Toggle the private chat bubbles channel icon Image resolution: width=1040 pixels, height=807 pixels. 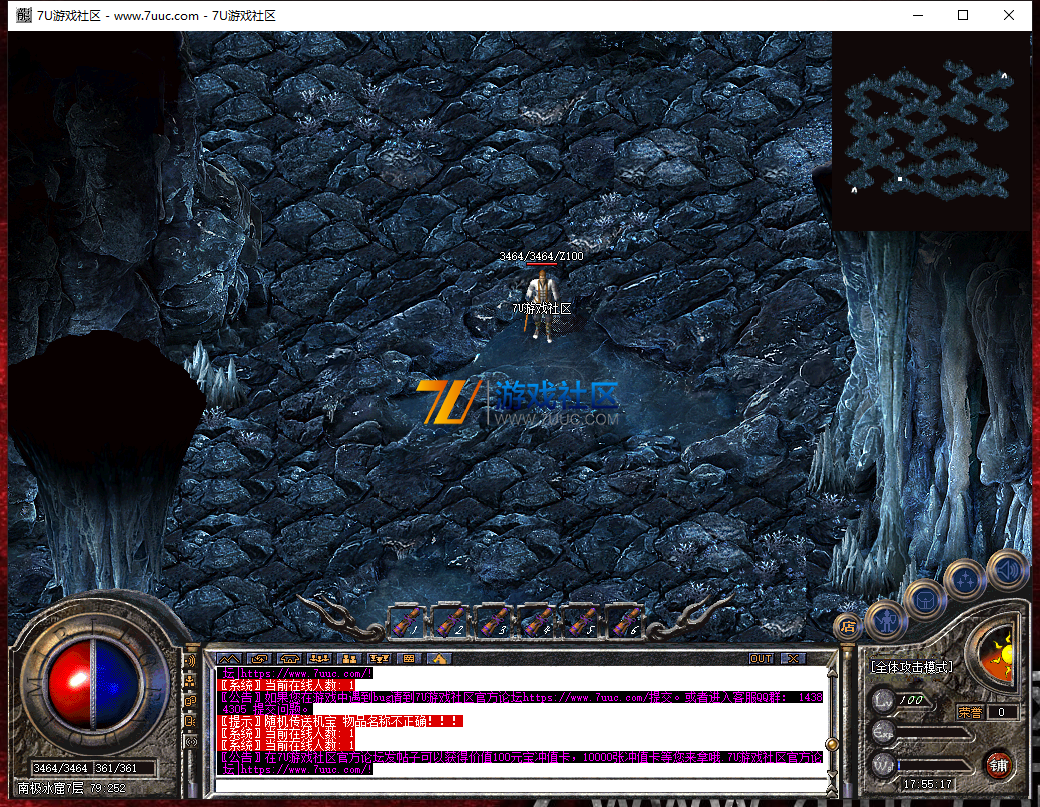point(190,701)
